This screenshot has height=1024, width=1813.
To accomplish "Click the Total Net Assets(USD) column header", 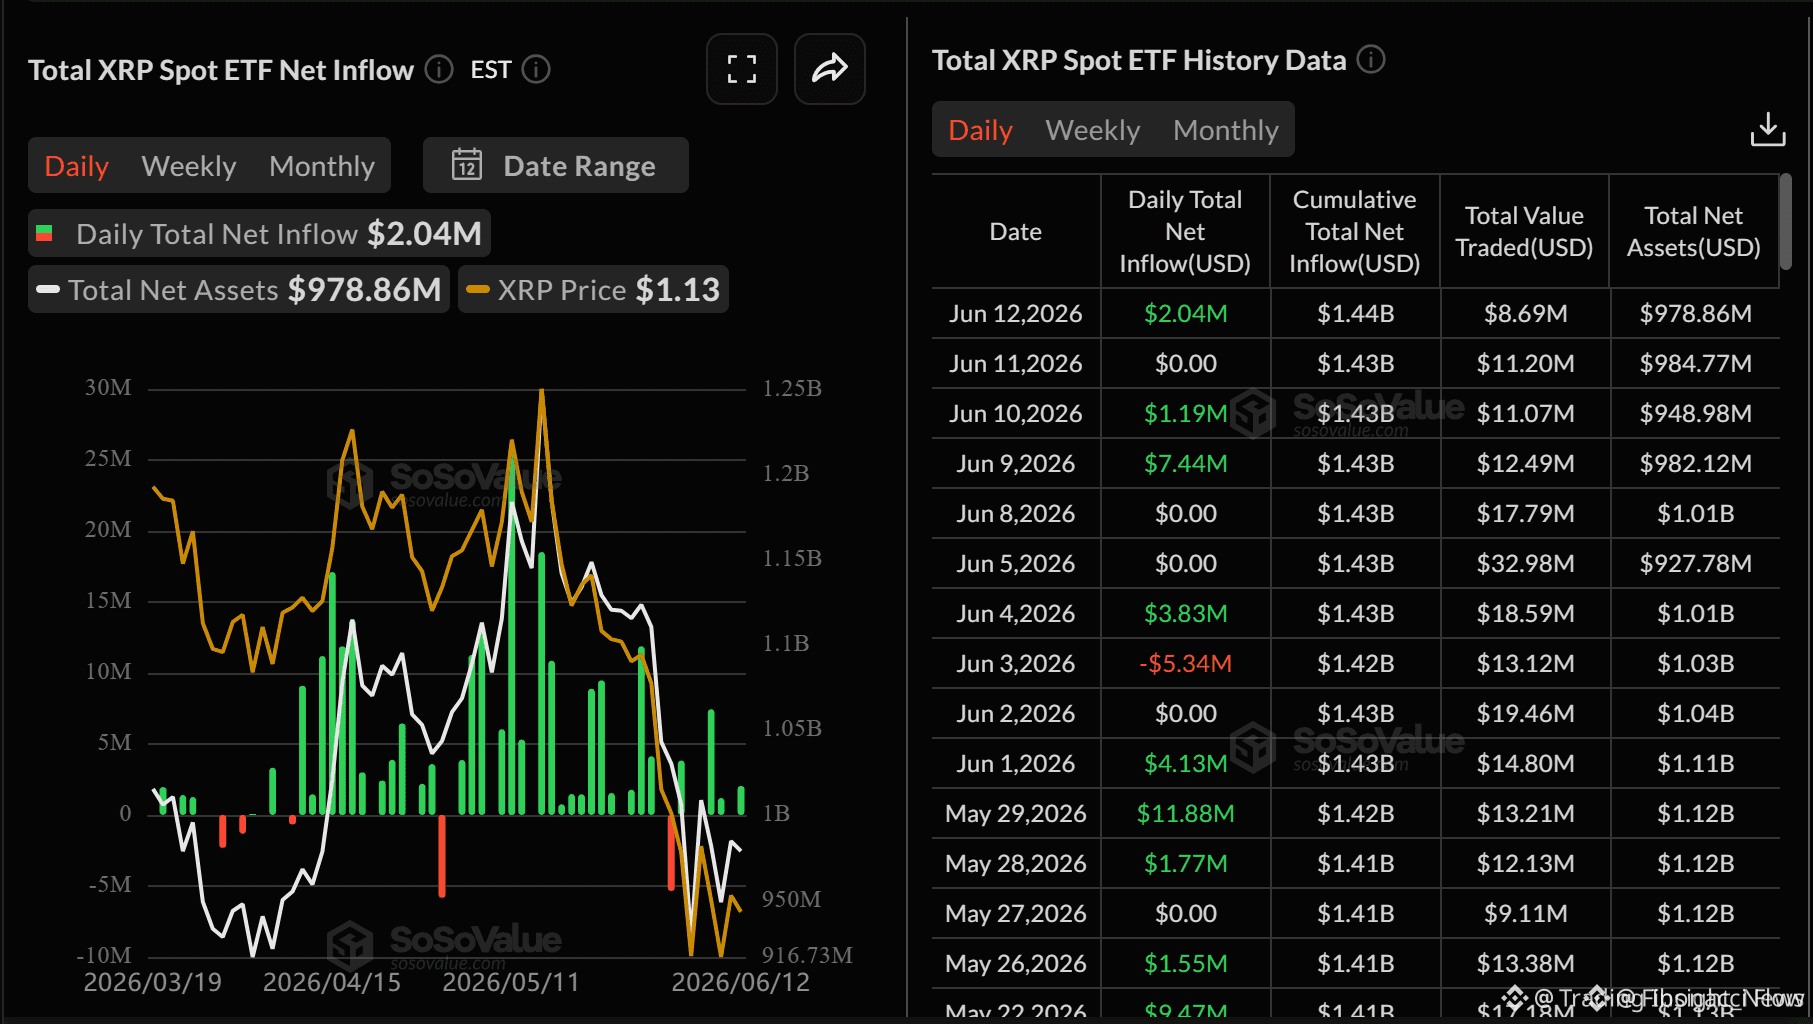I will coord(1694,232).
